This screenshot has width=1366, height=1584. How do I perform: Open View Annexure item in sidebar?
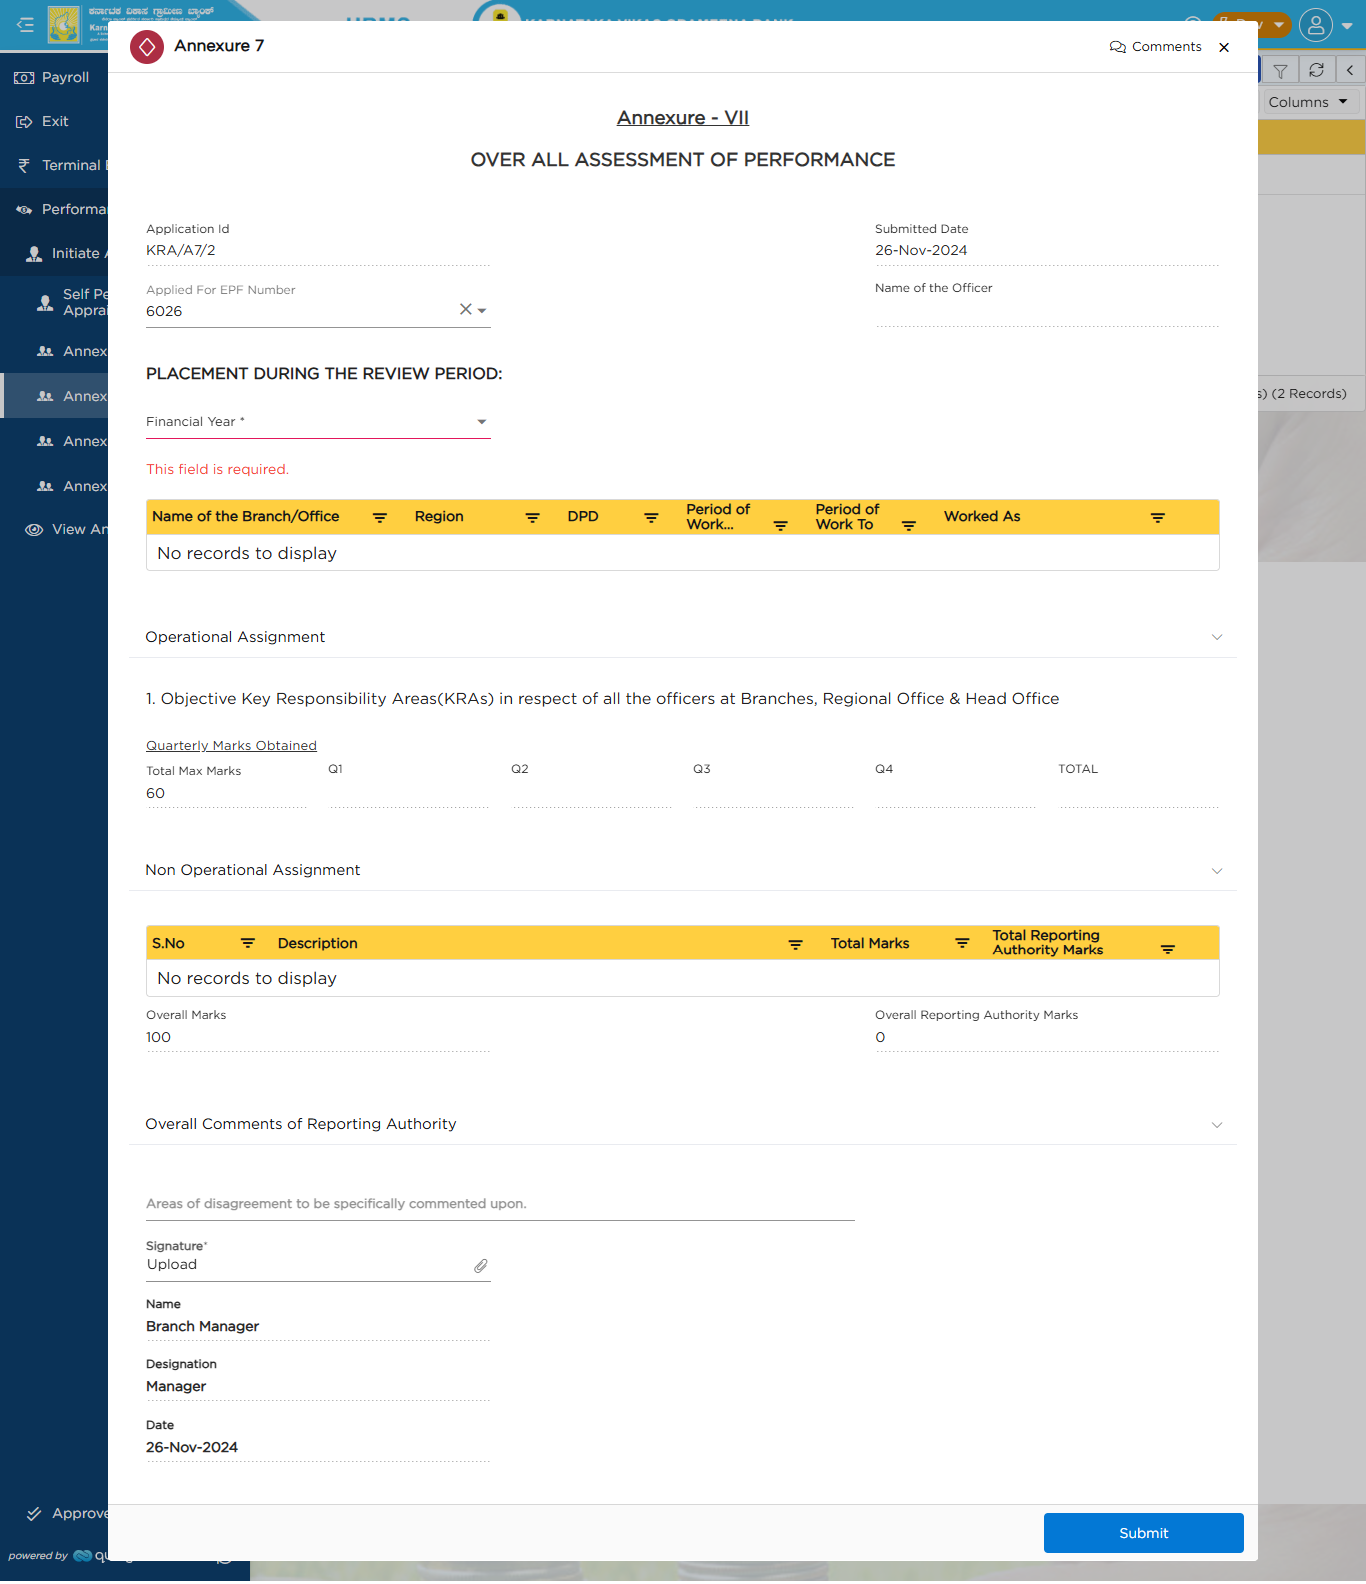(54, 529)
